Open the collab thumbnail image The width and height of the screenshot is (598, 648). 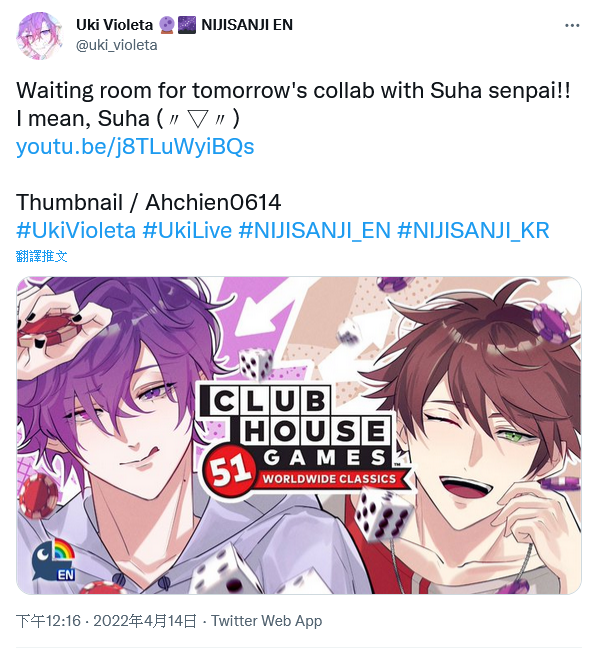pyautogui.click(x=299, y=436)
